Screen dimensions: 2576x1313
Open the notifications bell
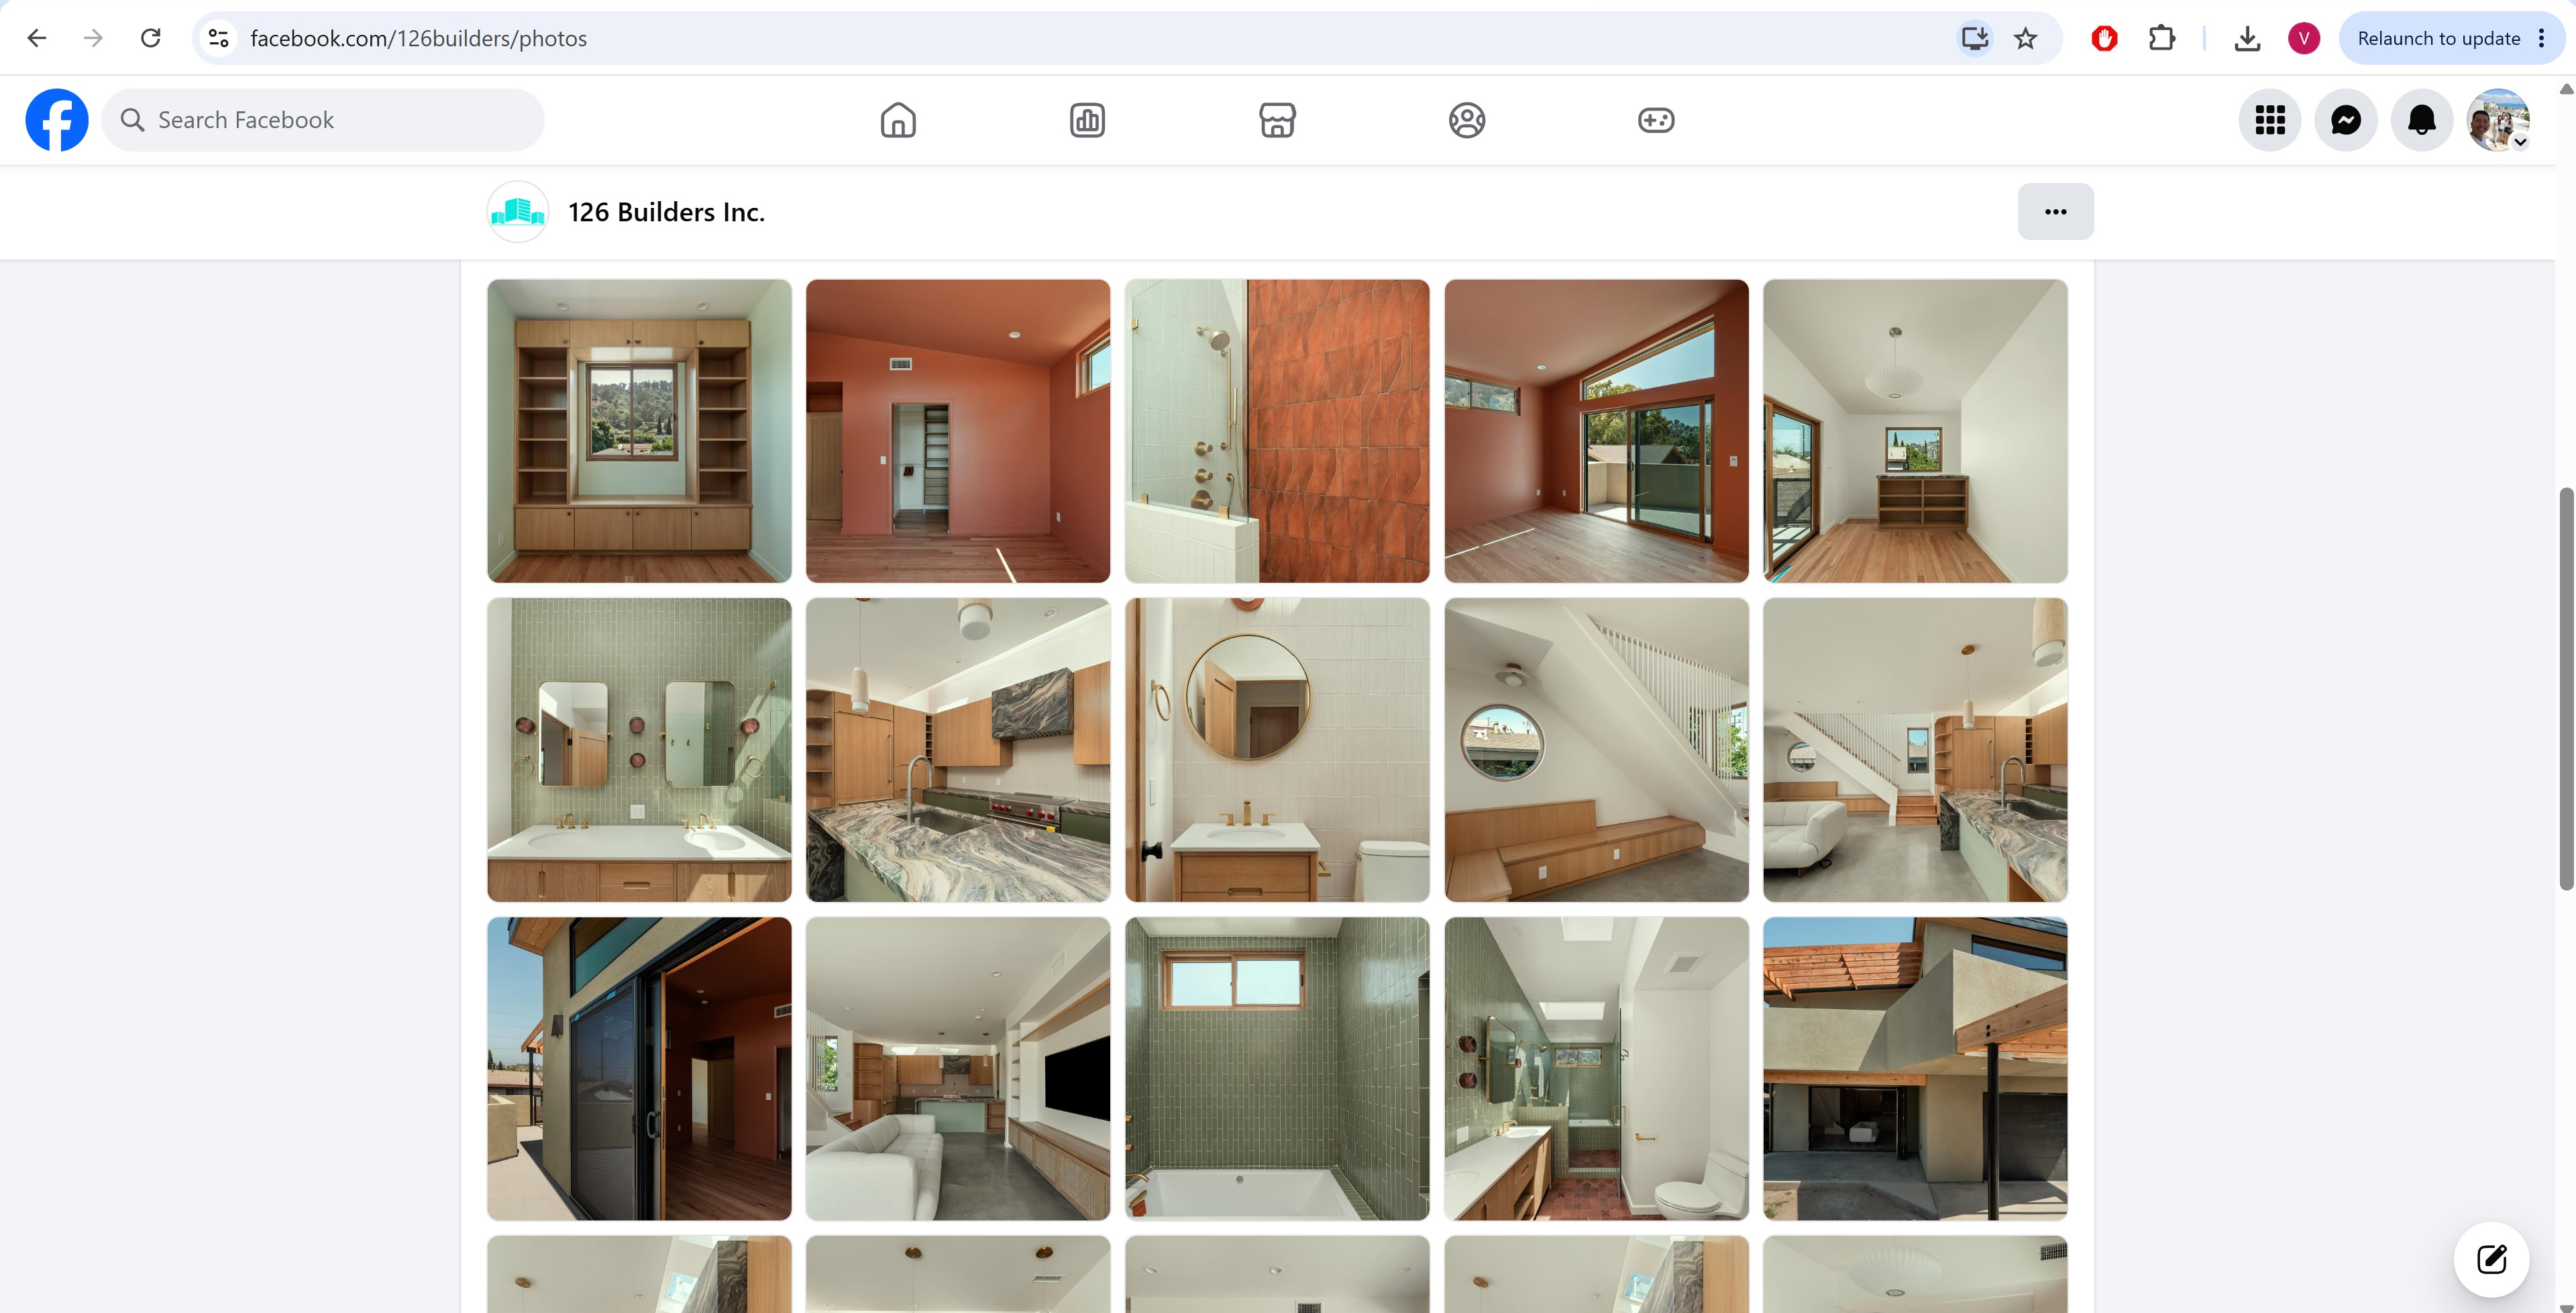click(x=2422, y=120)
